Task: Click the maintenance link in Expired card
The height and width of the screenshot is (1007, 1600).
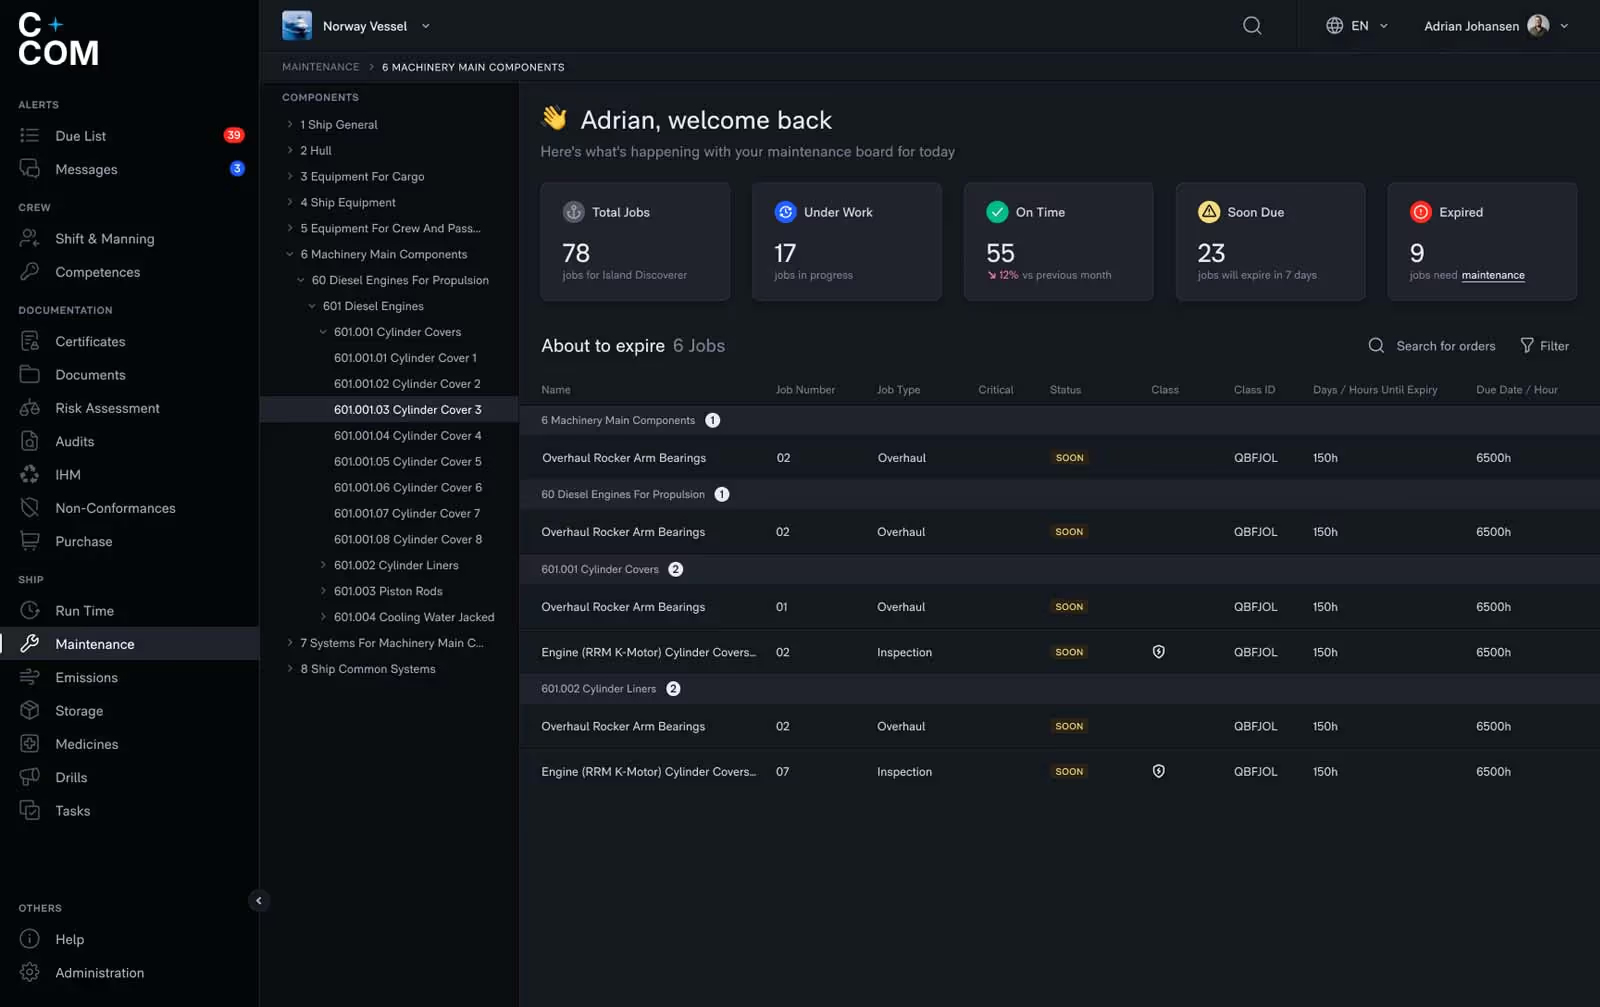Action: pyautogui.click(x=1493, y=275)
